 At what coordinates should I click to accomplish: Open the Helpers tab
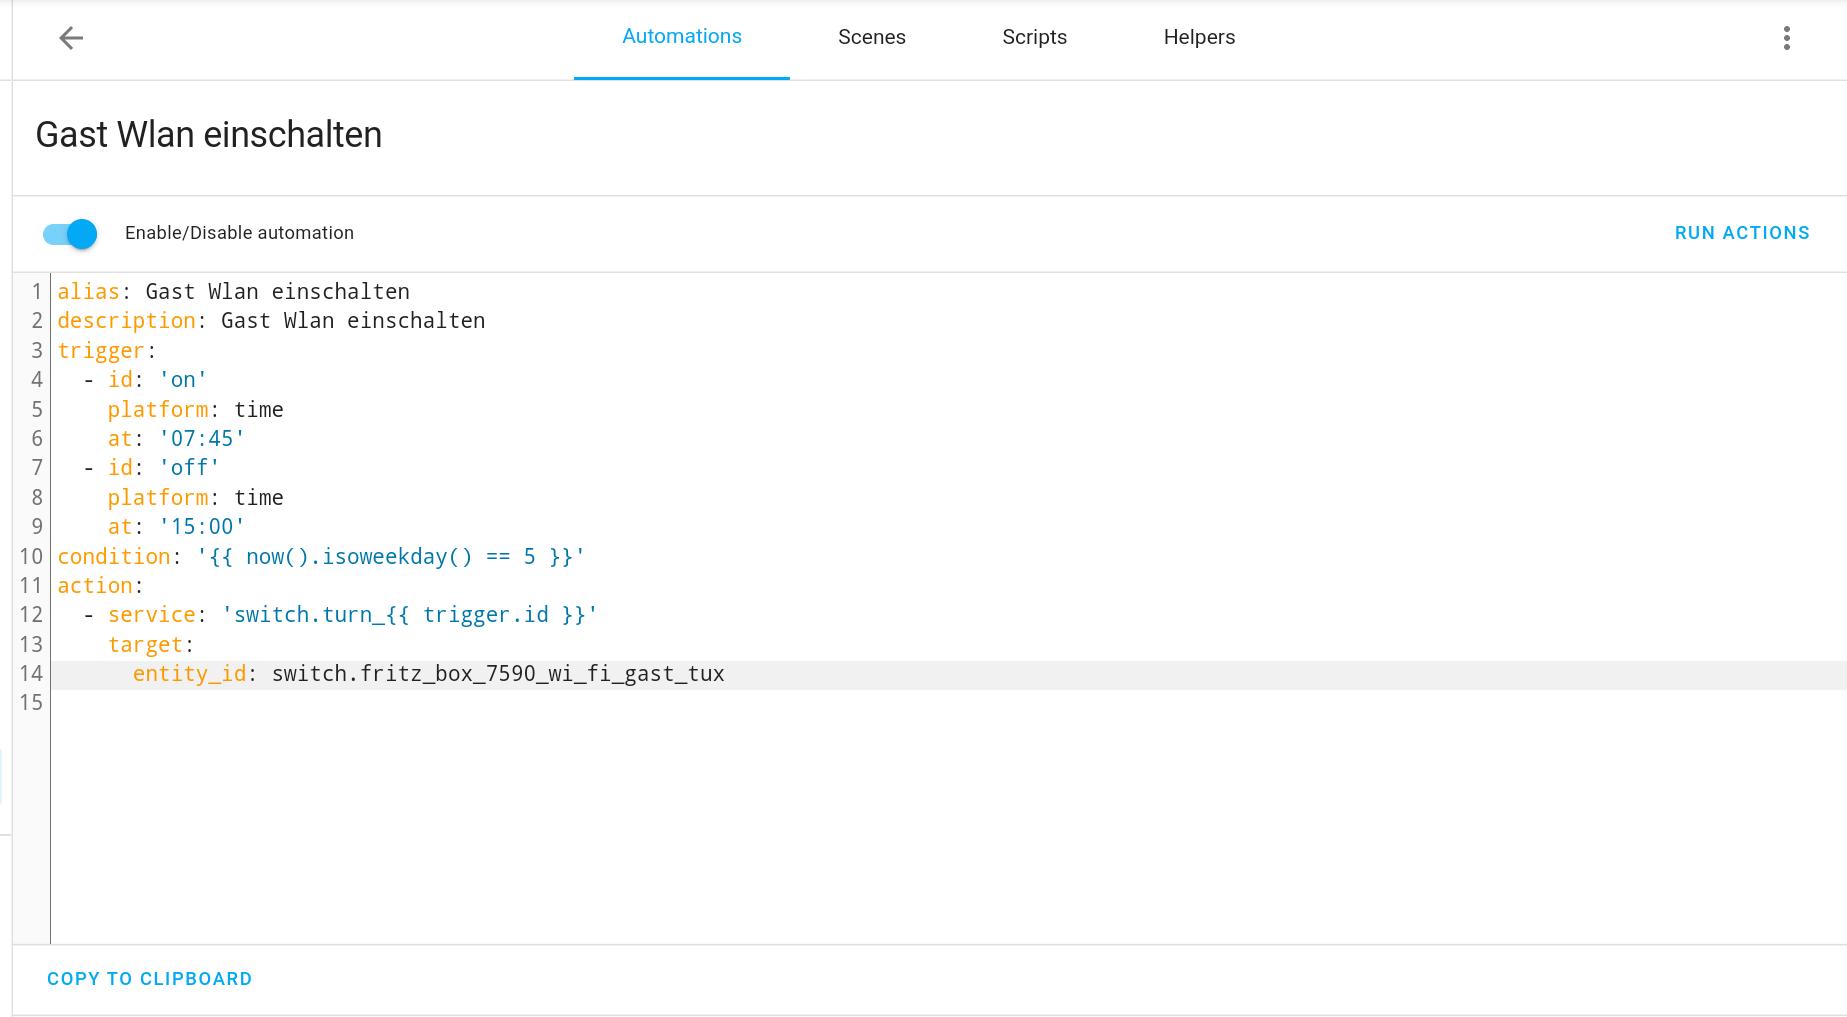tap(1199, 37)
